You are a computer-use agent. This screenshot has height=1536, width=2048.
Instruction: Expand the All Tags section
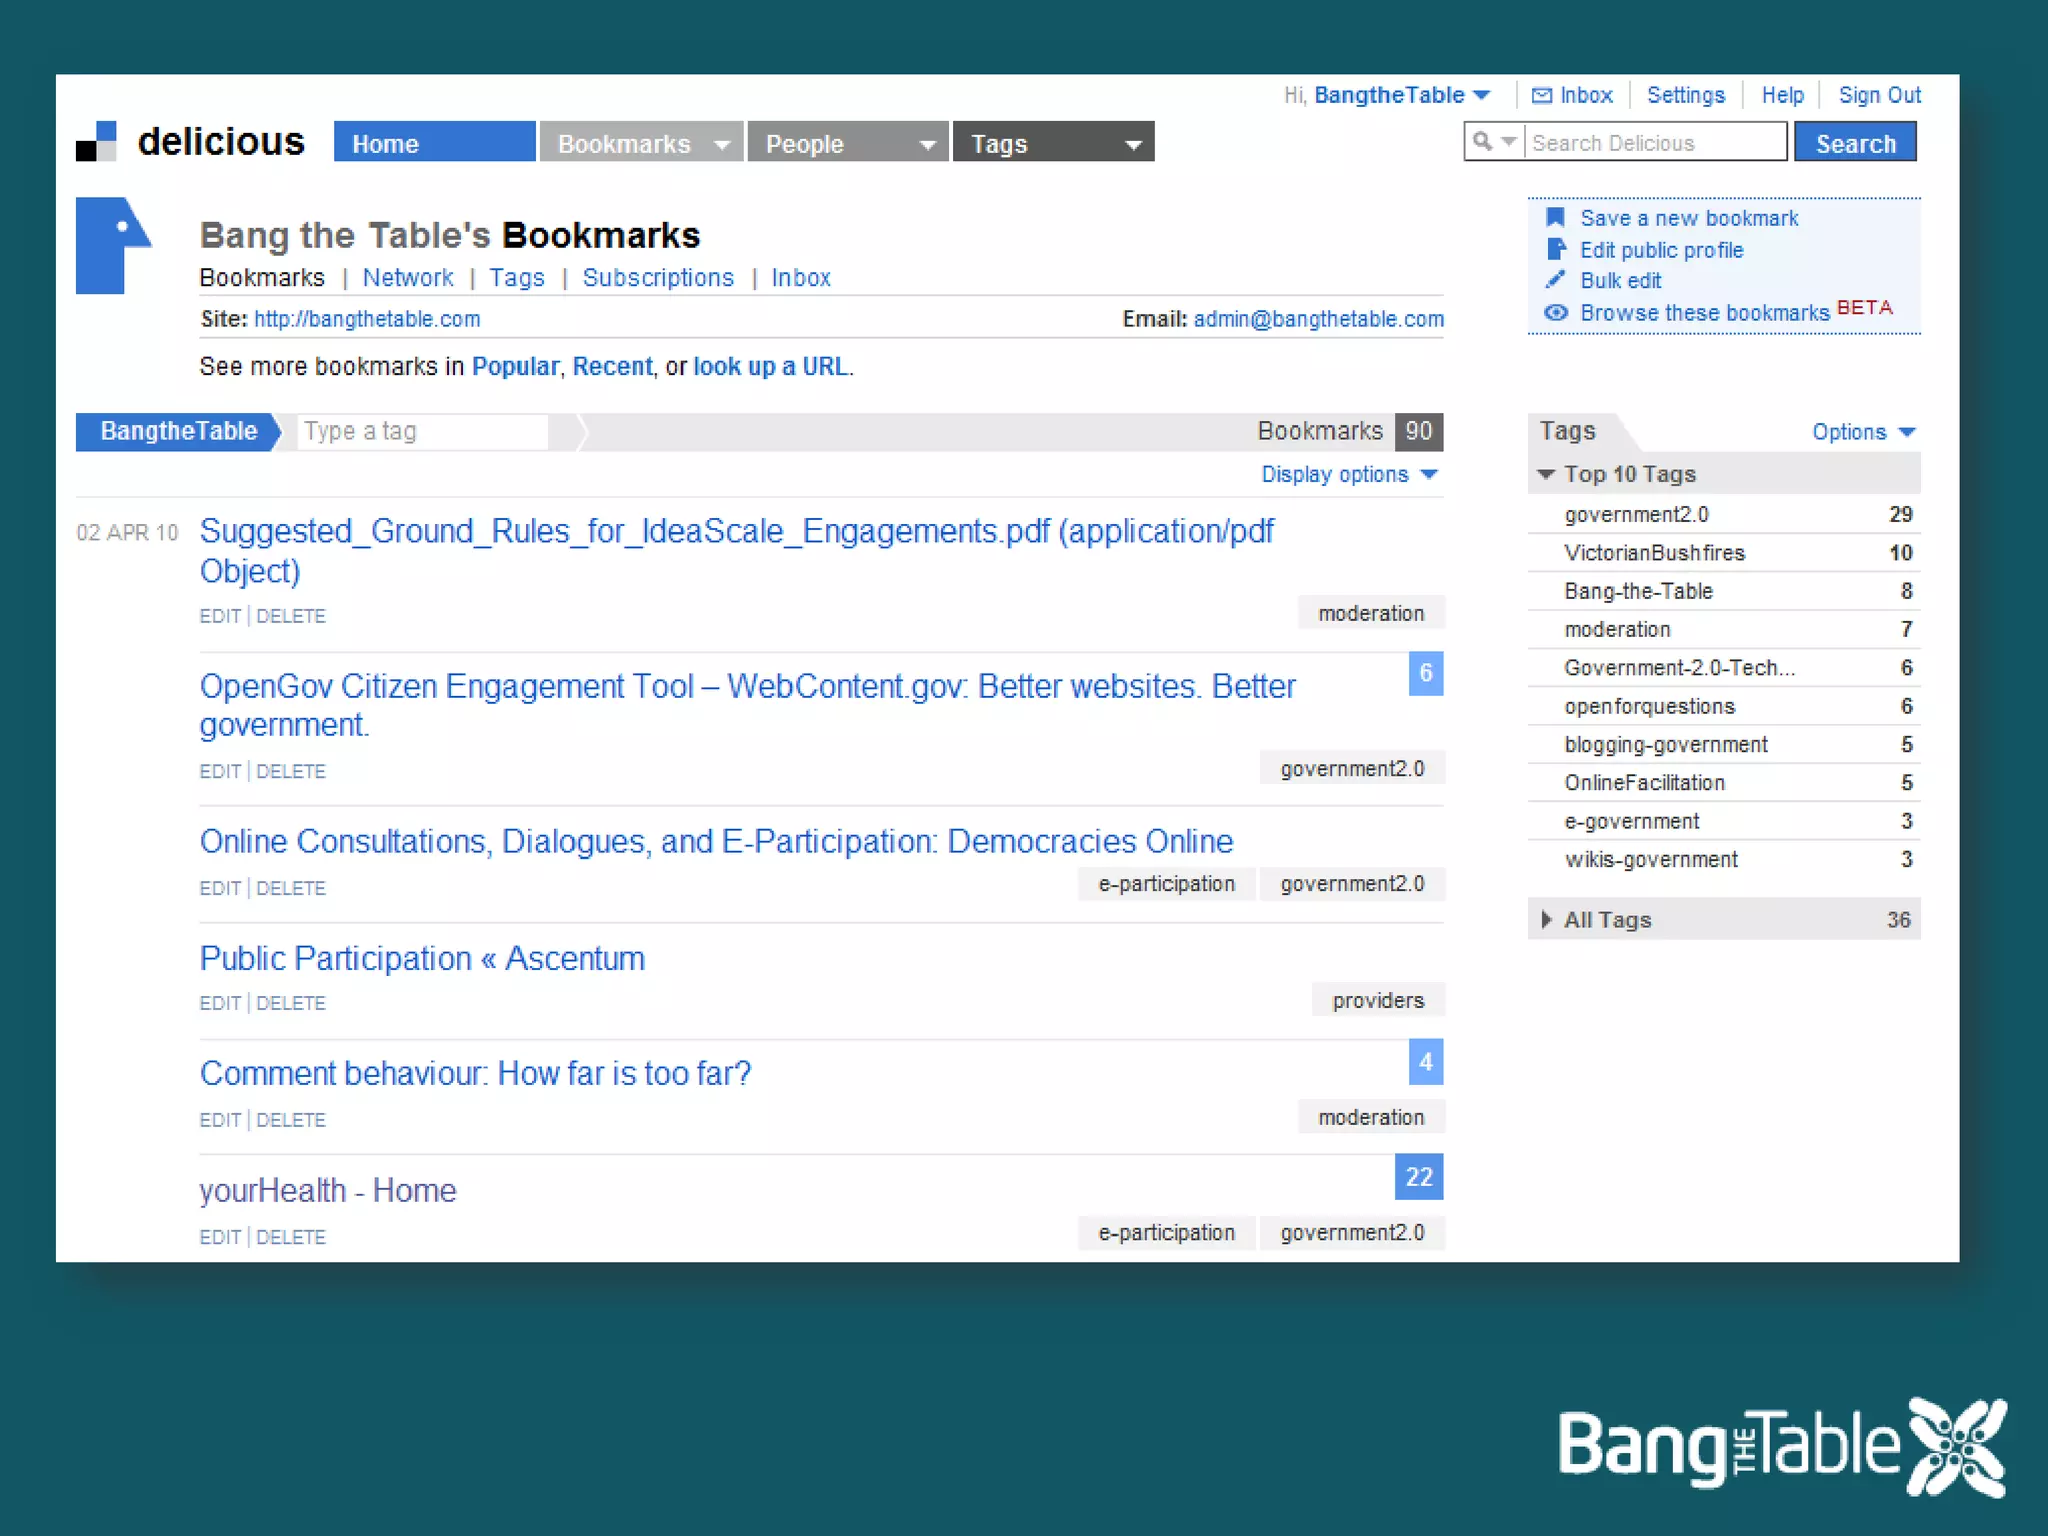pyautogui.click(x=1546, y=920)
